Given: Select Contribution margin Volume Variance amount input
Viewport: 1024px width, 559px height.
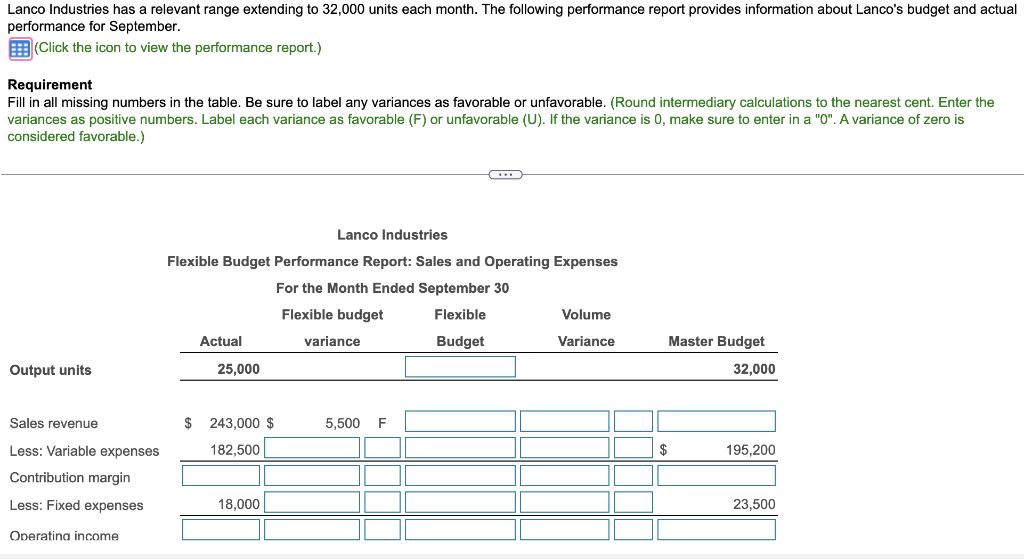Looking at the screenshot, I should (x=564, y=475).
